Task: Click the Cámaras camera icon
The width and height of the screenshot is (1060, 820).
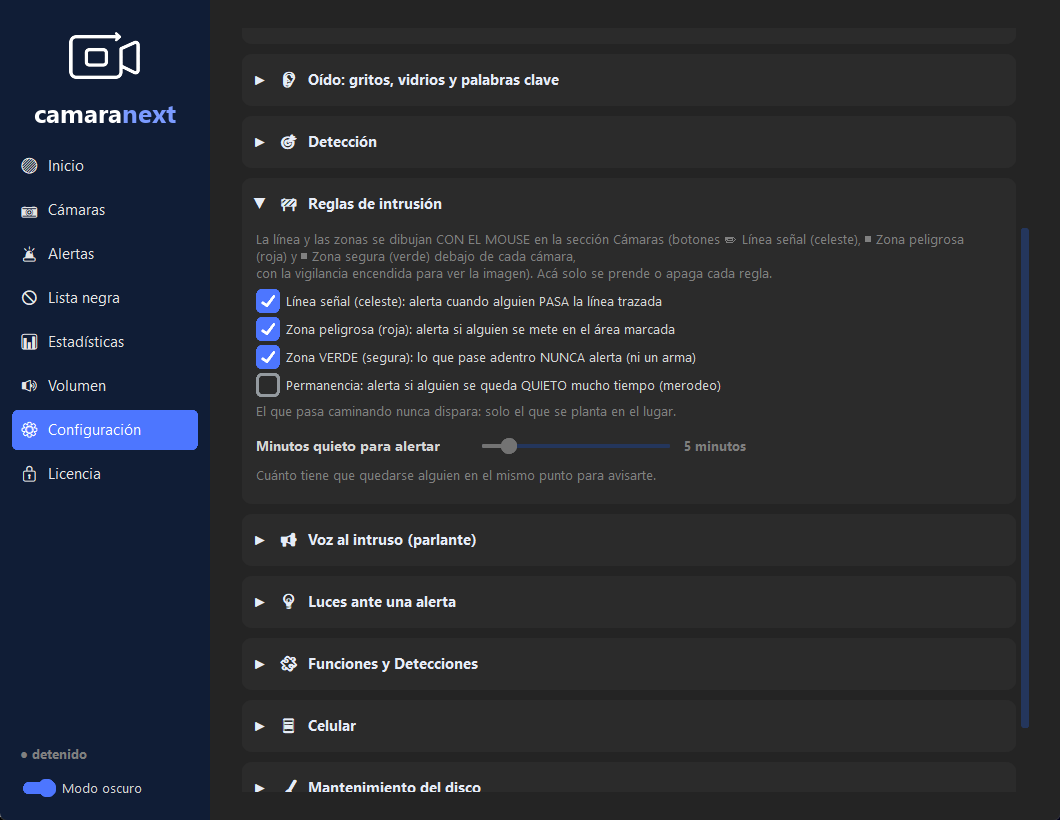Action: tap(29, 210)
